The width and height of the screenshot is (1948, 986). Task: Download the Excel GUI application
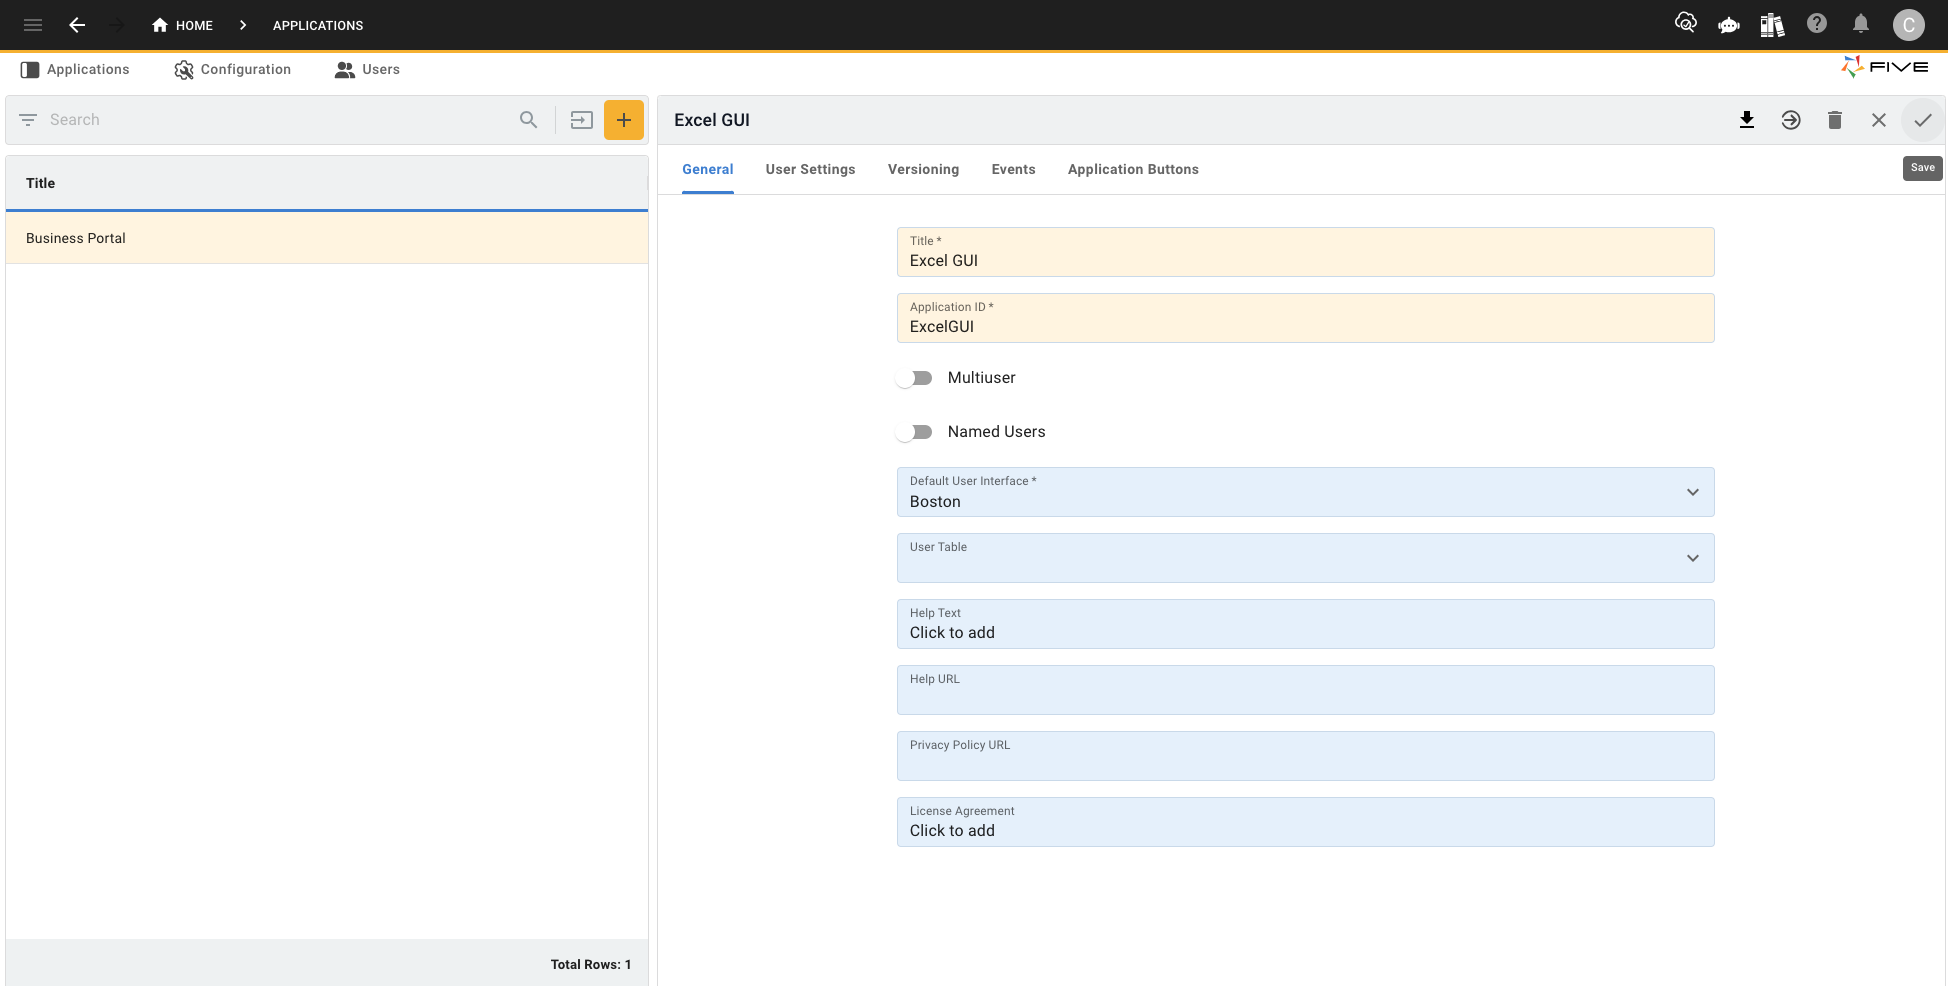tap(1747, 119)
